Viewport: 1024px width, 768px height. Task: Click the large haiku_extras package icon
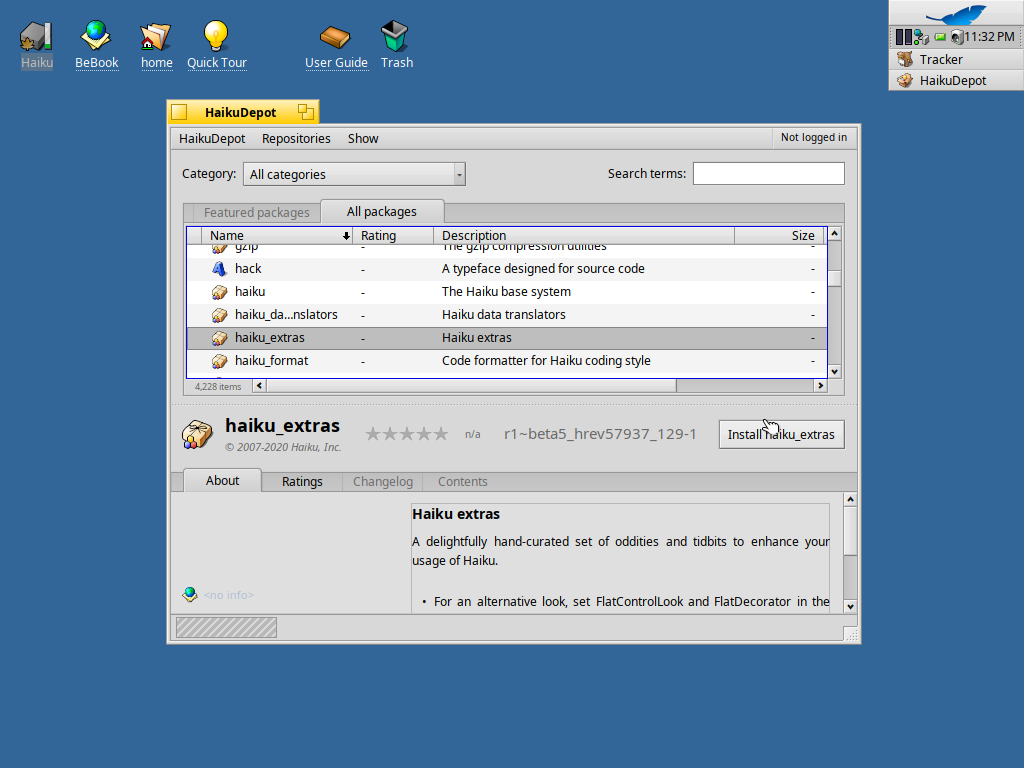pos(197,434)
